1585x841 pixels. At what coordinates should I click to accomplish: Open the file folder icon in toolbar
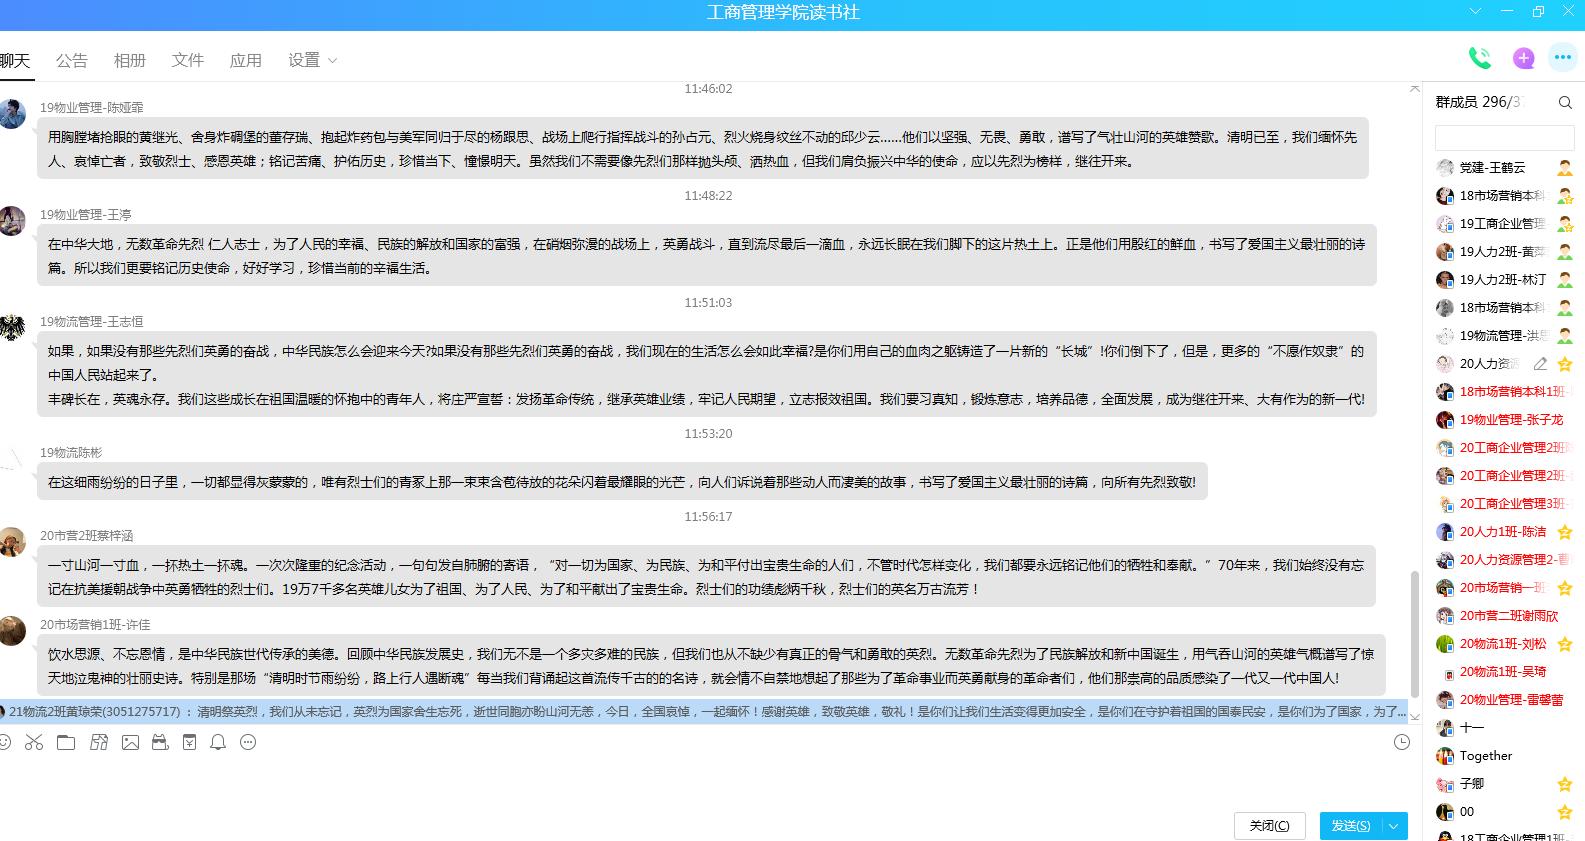[66, 742]
